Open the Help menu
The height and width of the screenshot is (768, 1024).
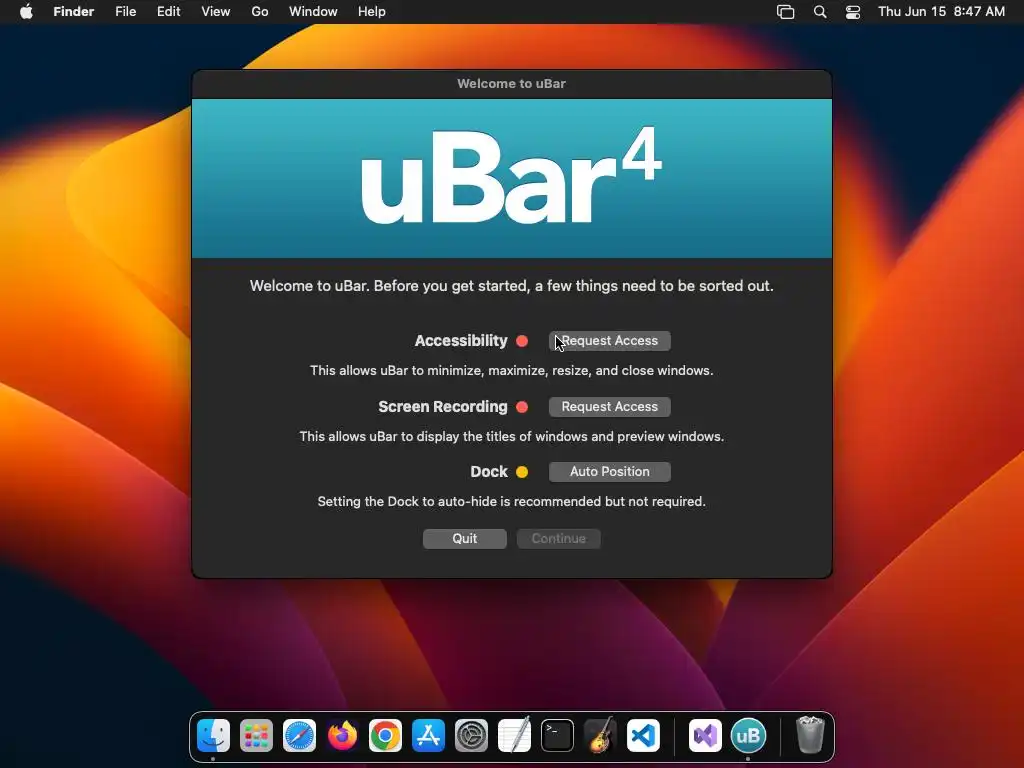pyautogui.click(x=372, y=12)
